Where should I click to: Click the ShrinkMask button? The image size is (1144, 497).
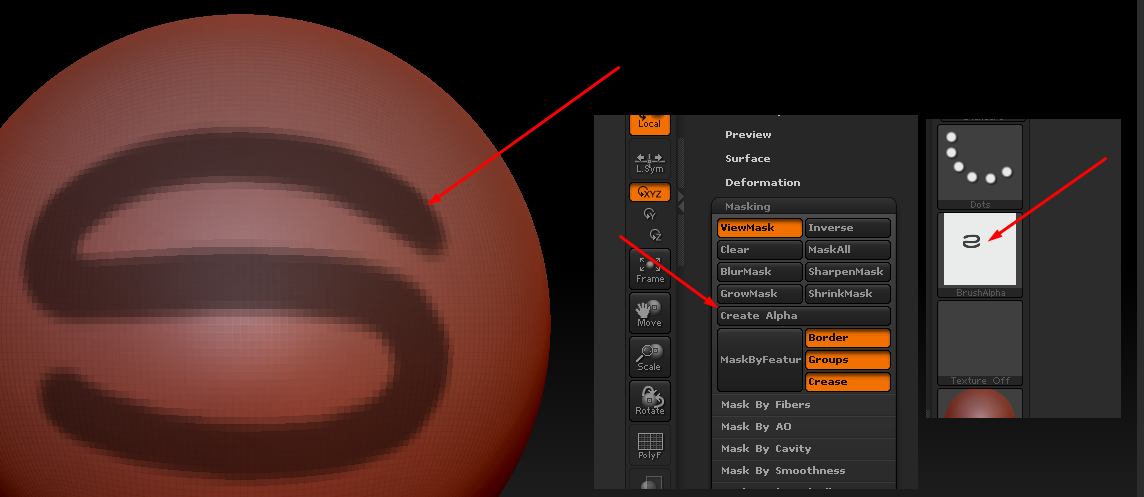coord(848,293)
